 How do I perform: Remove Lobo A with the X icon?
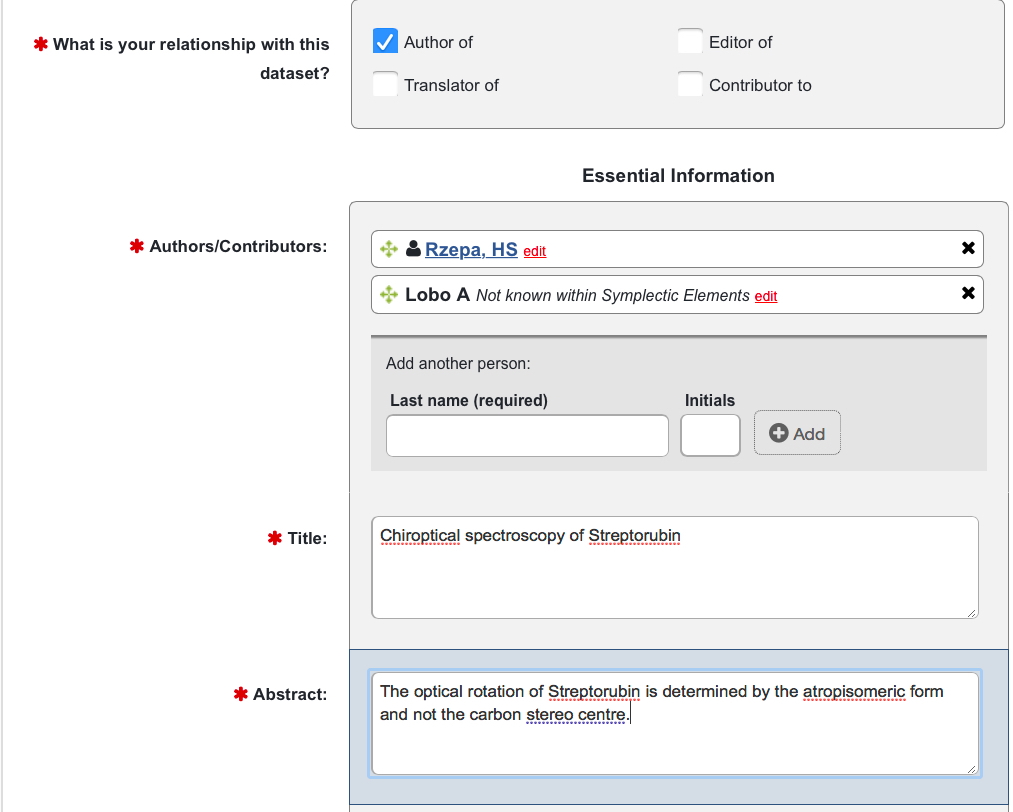(967, 294)
